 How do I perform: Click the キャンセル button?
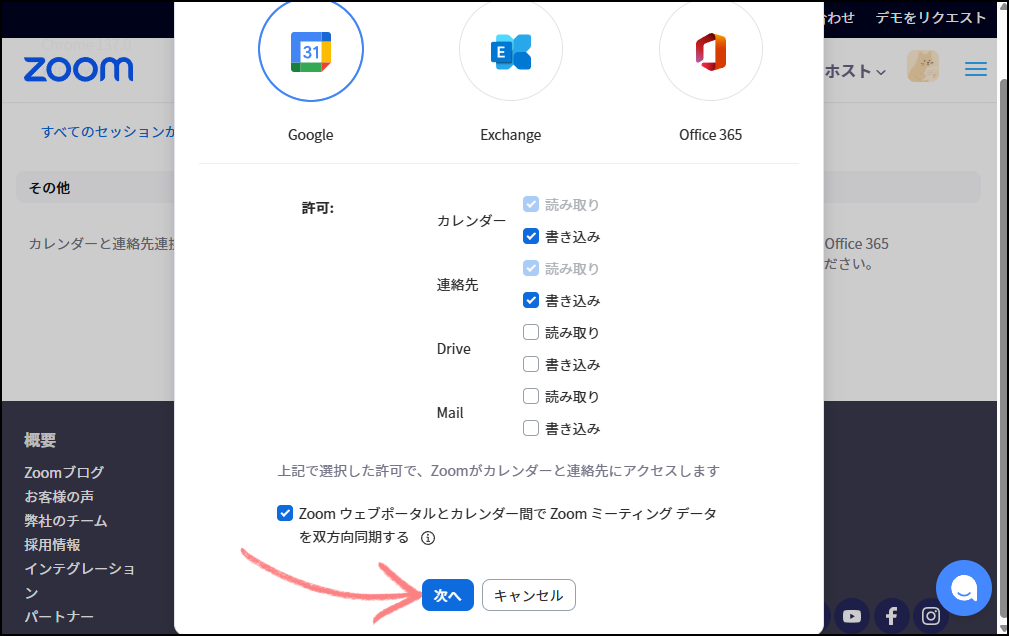(529, 595)
